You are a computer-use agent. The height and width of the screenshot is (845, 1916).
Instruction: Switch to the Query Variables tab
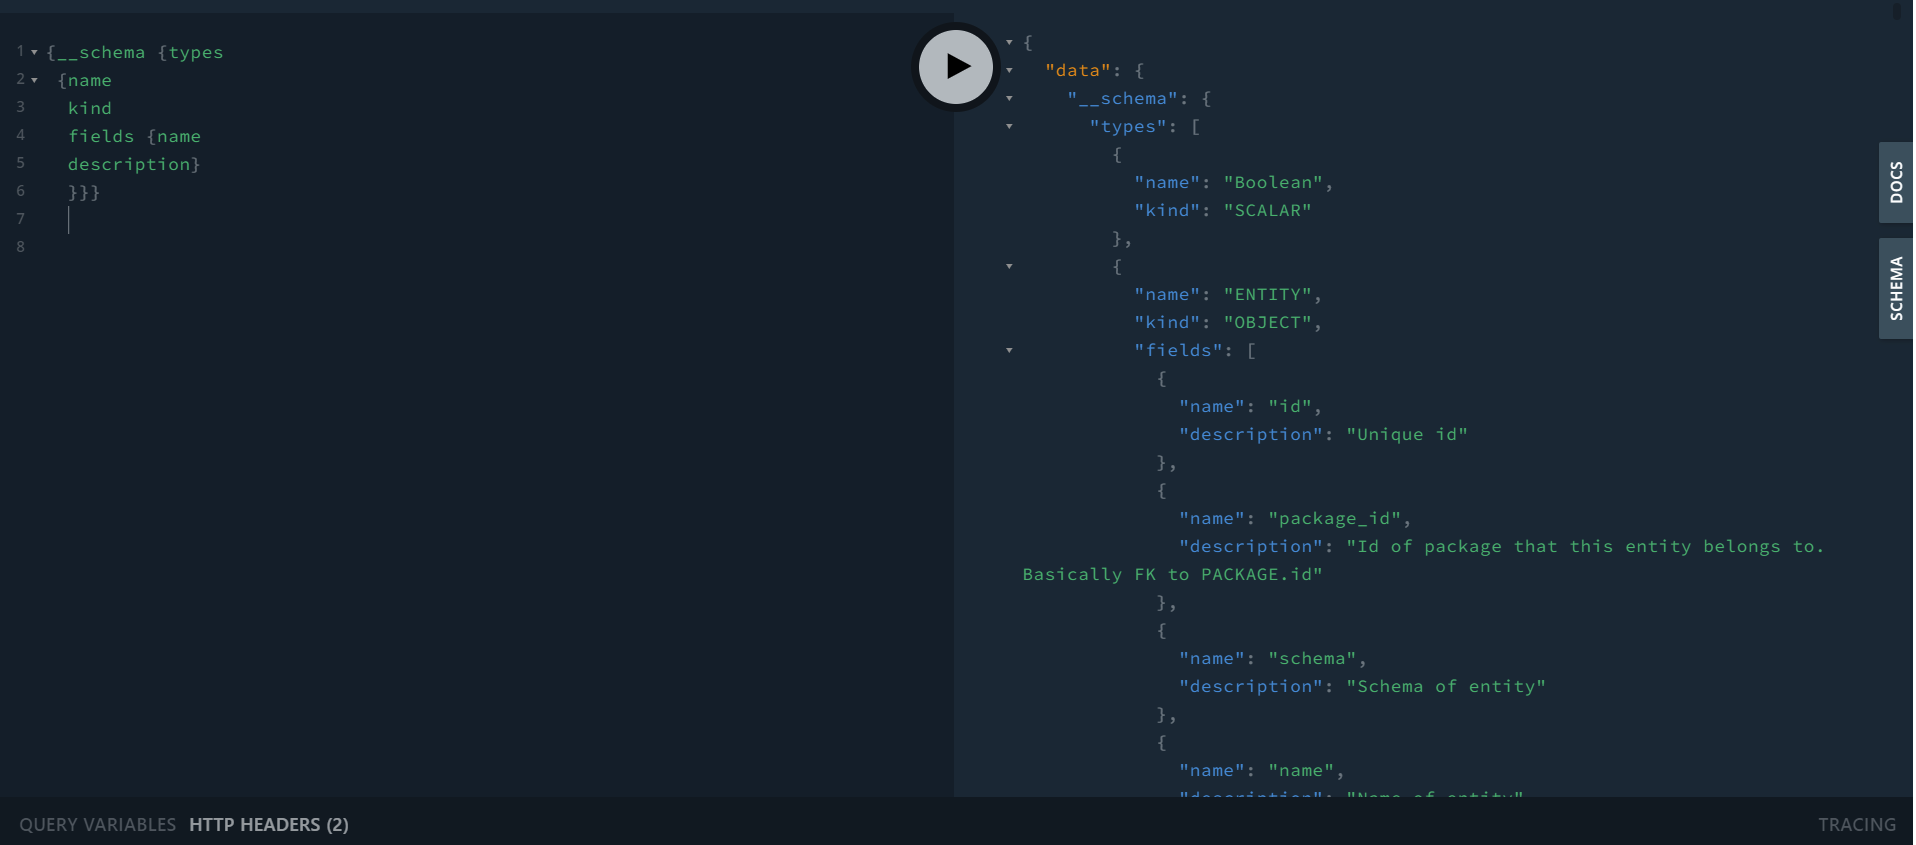point(98,824)
